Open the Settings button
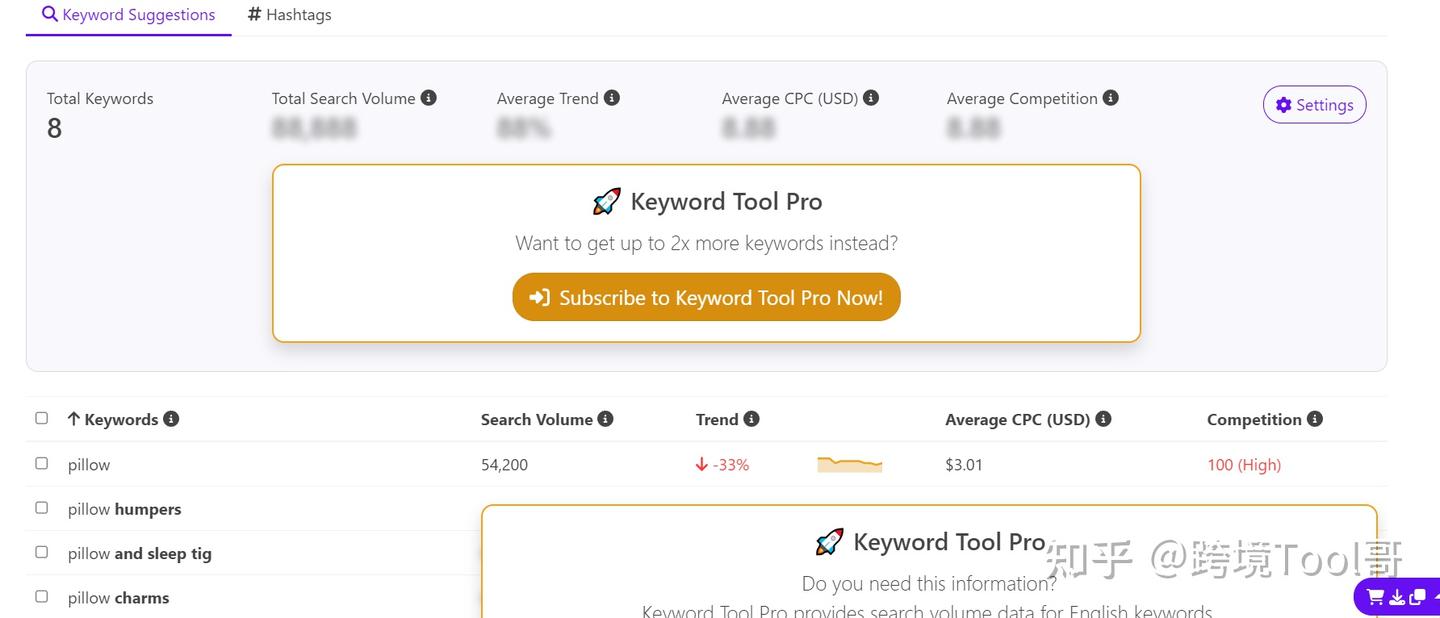Image resolution: width=1440 pixels, height=618 pixels. [1314, 105]
